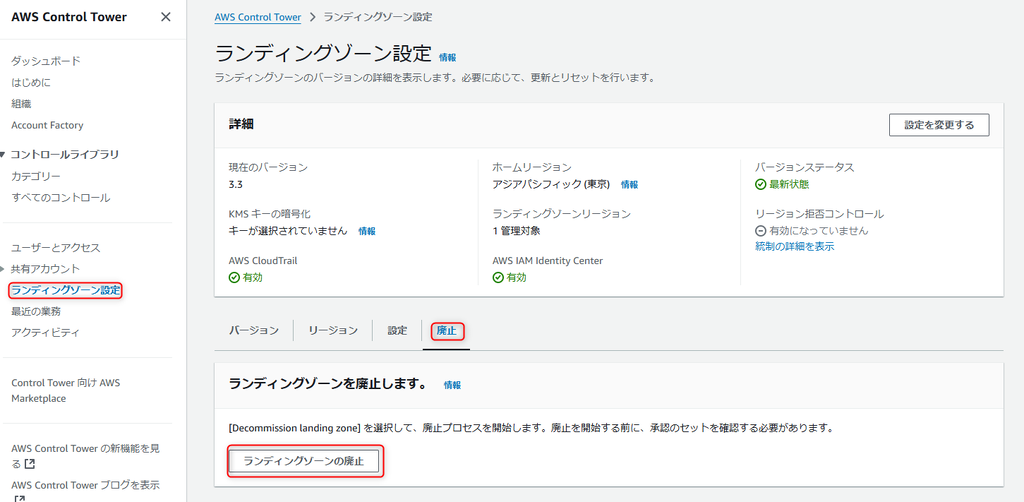Open ユーザーとアクセス in the sidebar
The width and height of the screenshot is (1024, 502).
tap(56, 247)
